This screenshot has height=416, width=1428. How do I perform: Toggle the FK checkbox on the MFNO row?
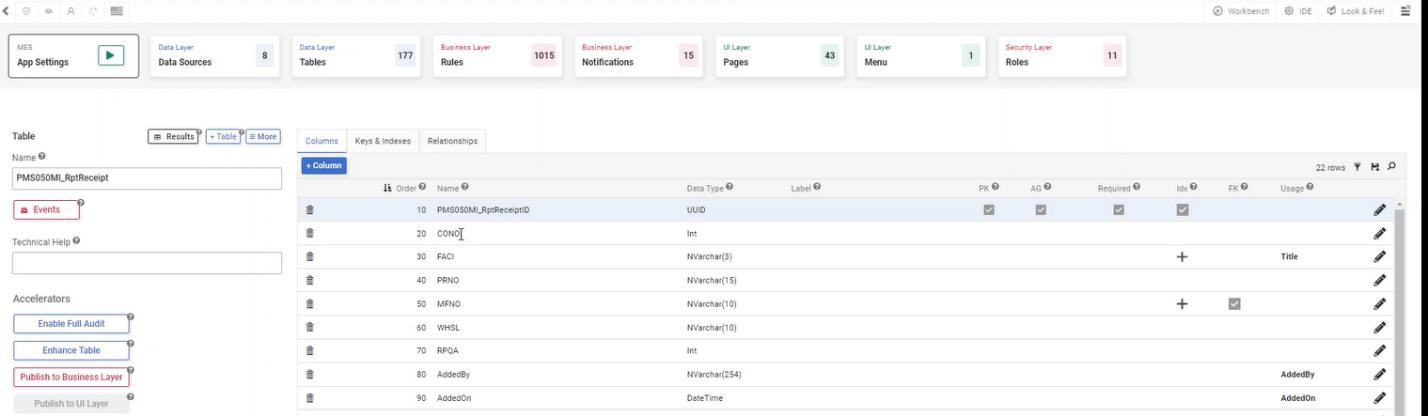pyautogui.click(x=1234, y=304)
